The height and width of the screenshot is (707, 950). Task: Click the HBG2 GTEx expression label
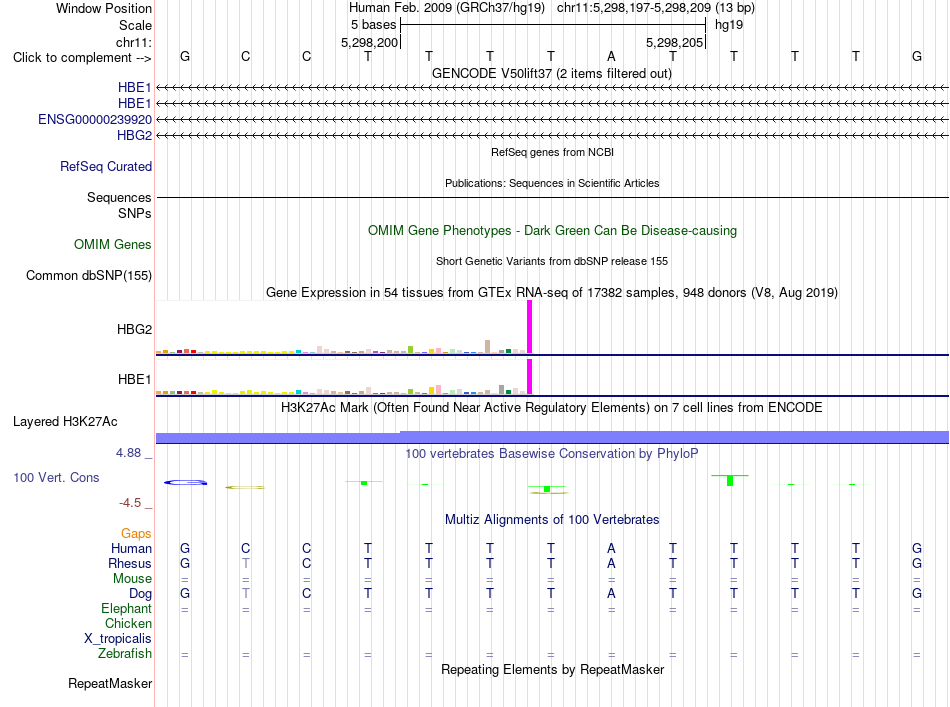(135, 330)
